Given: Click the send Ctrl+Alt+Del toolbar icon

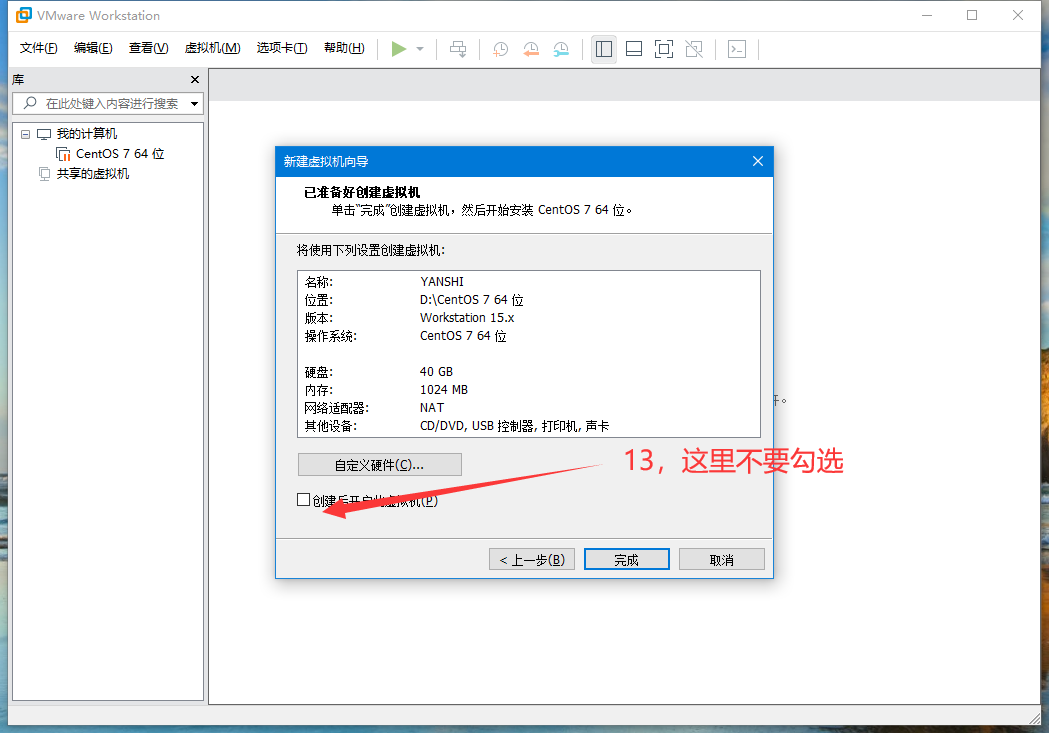Looking at the screenshot, I should tap(458, 49).
